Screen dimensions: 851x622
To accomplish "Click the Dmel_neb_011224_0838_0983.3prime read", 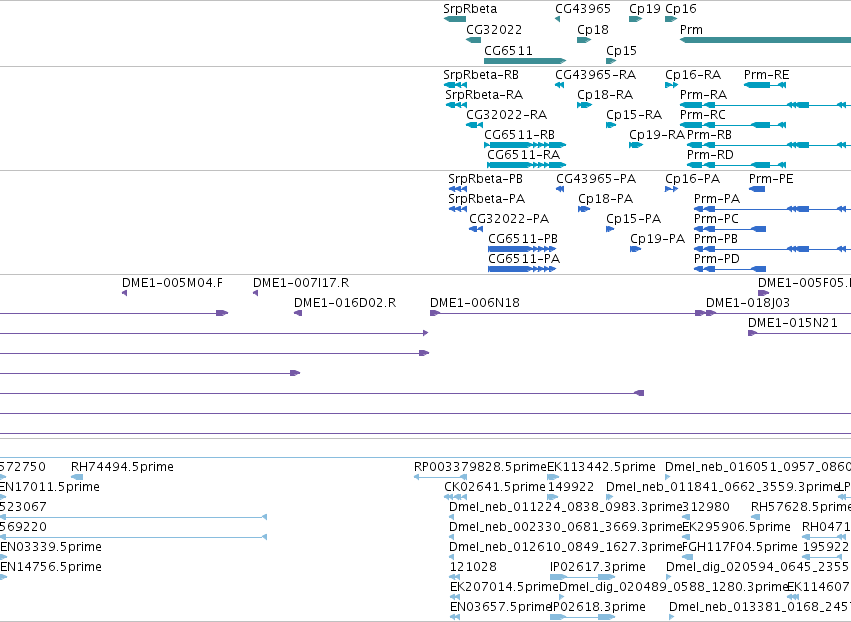I will [x=452, y=517].
